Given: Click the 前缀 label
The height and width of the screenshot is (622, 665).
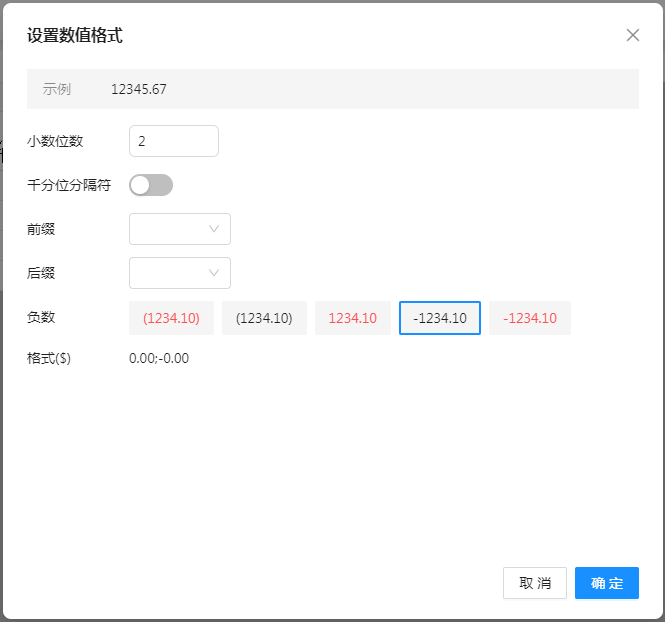Looking at the screenshot, I should coord(41,229).
